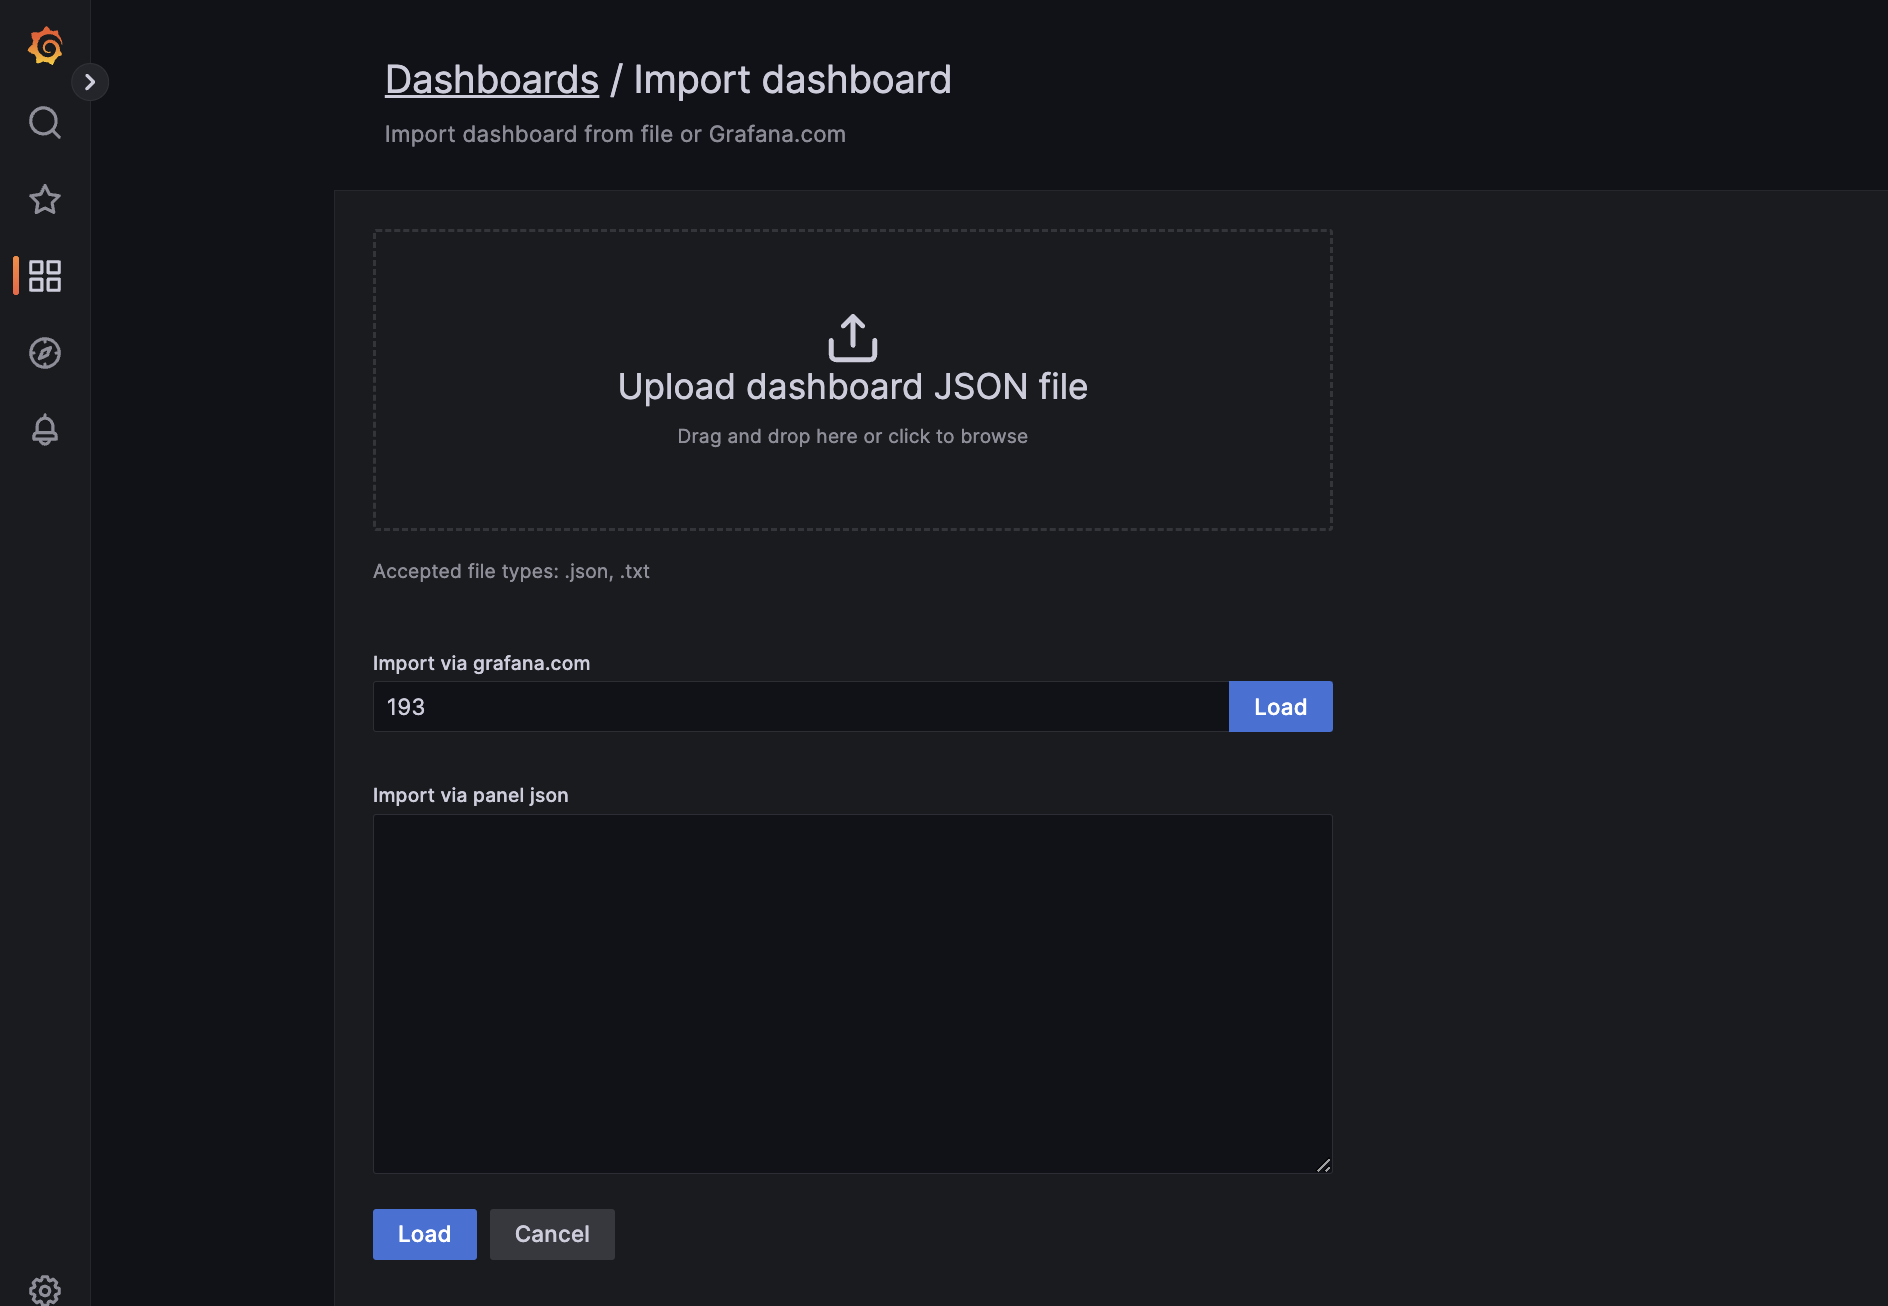This screenshot has width=1888, height=1306.
Task: Click the 'Upload dashboard JSON file' heading in the drop zone
Action: (853, 387)
